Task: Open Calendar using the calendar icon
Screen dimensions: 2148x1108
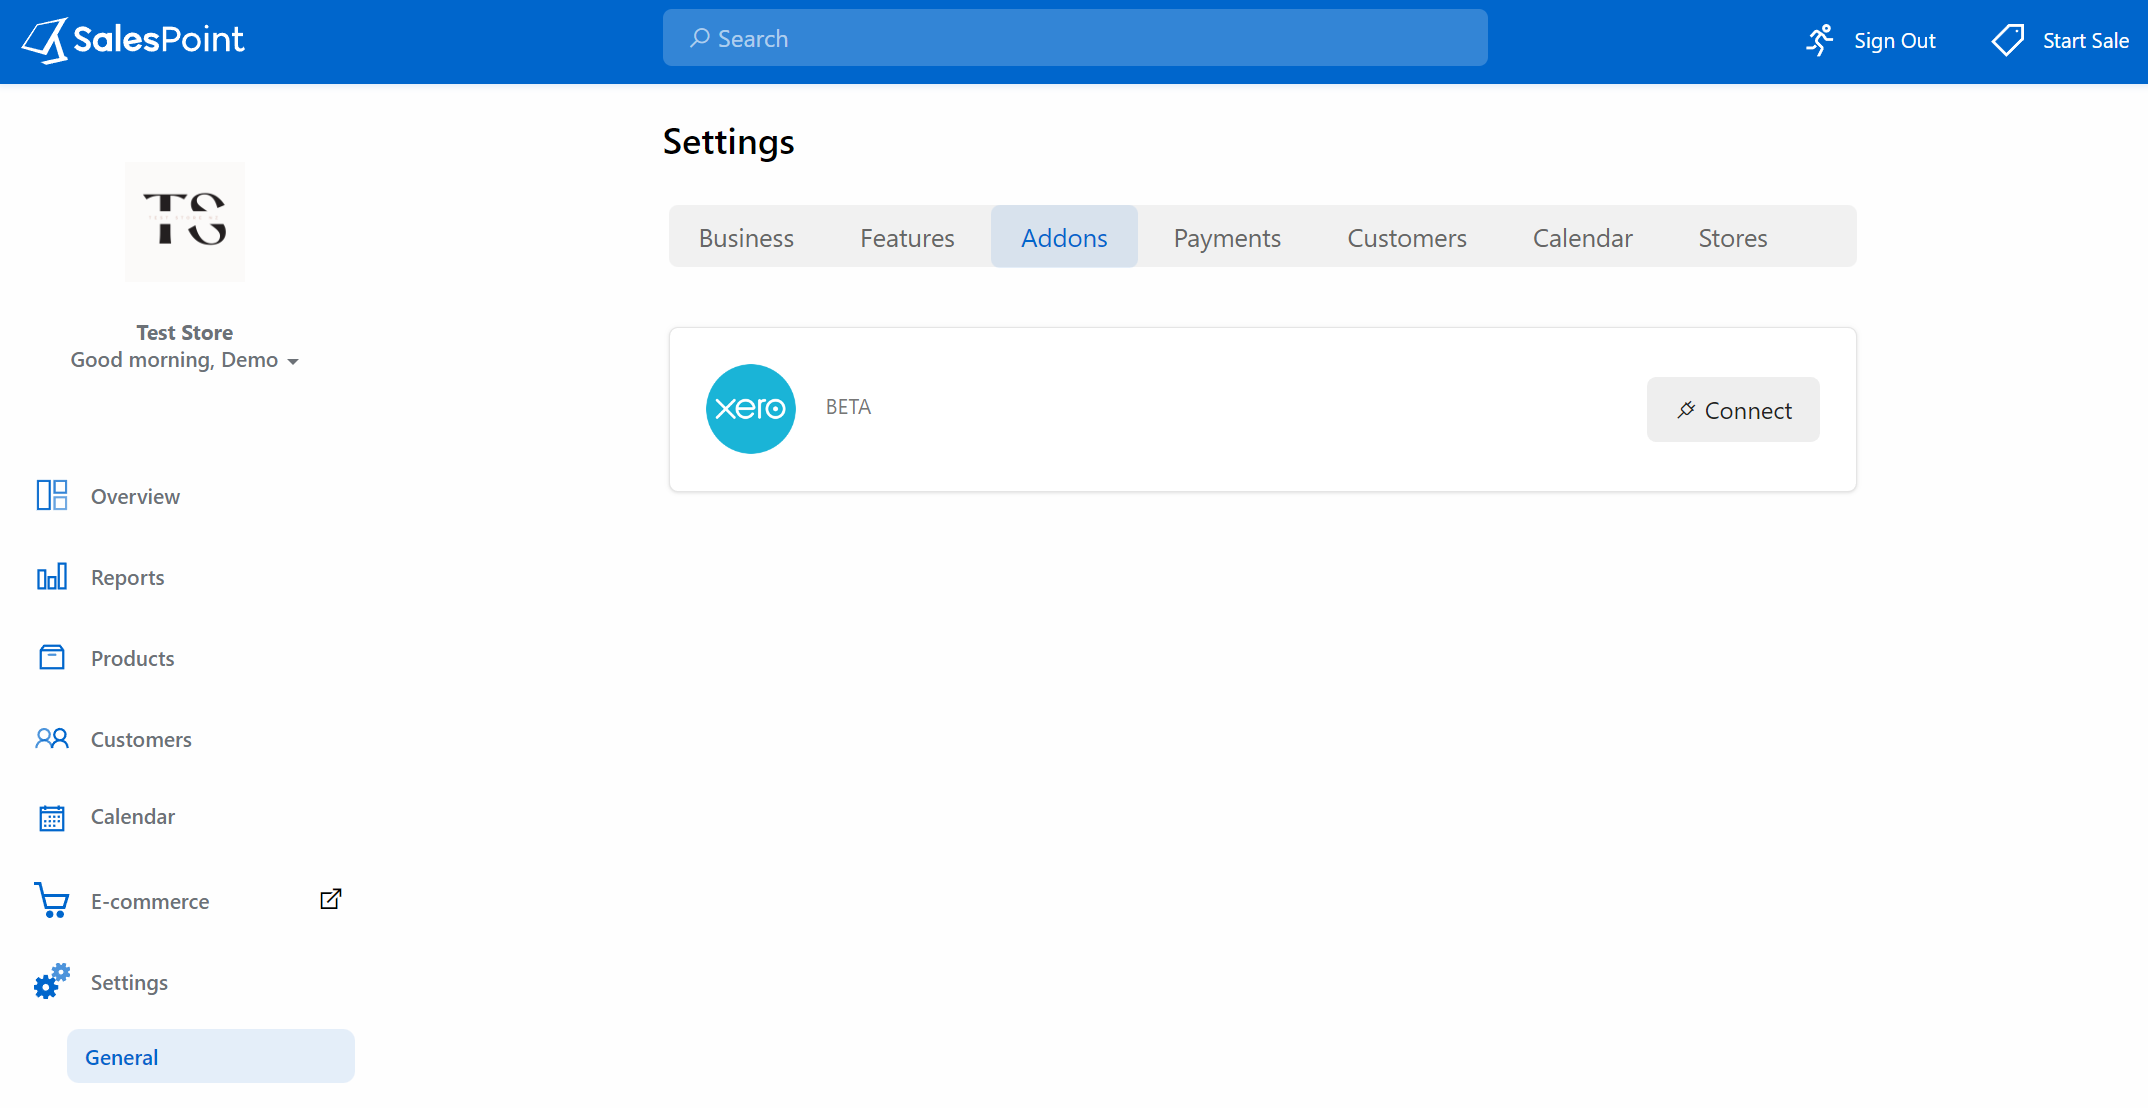Action: [51, 817]
